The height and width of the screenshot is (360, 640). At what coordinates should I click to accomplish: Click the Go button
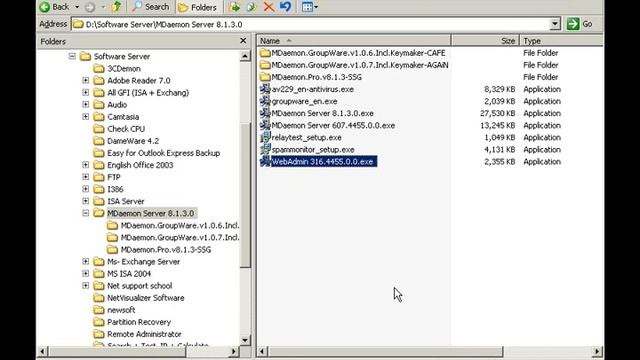pos(580,24)
